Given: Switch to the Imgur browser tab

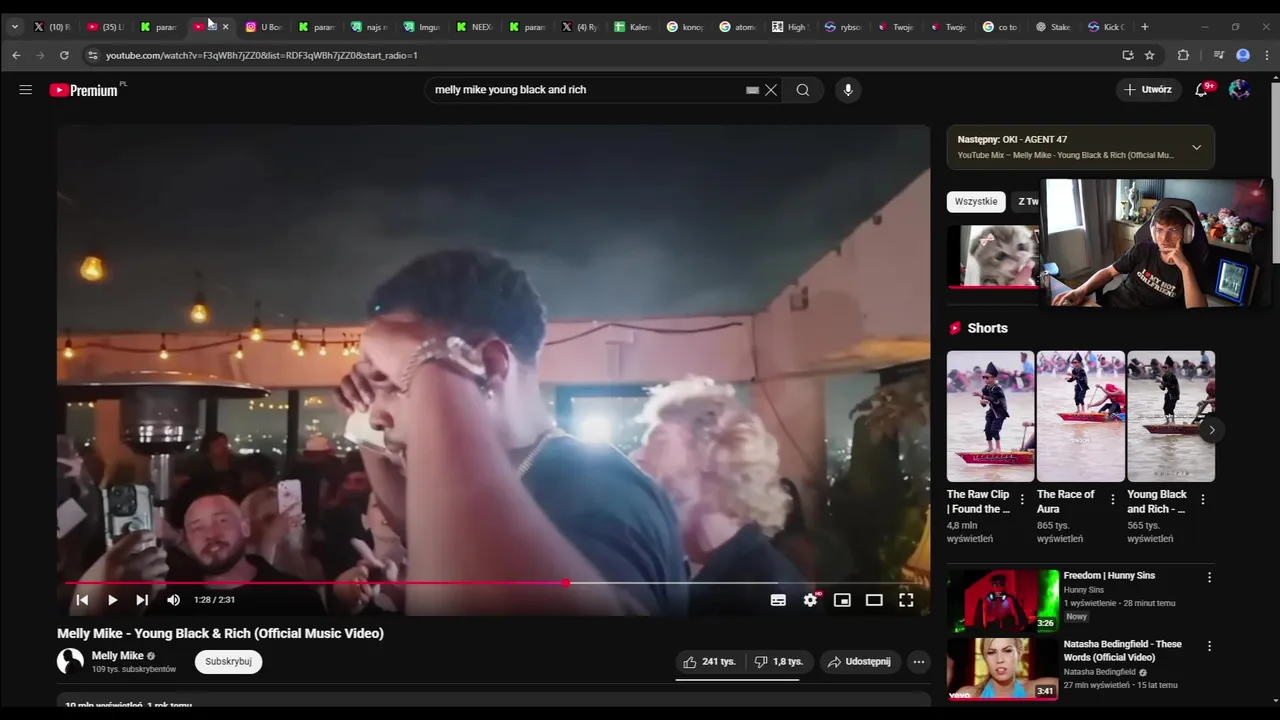Looking at the screenshot, I should pos(421,27).
